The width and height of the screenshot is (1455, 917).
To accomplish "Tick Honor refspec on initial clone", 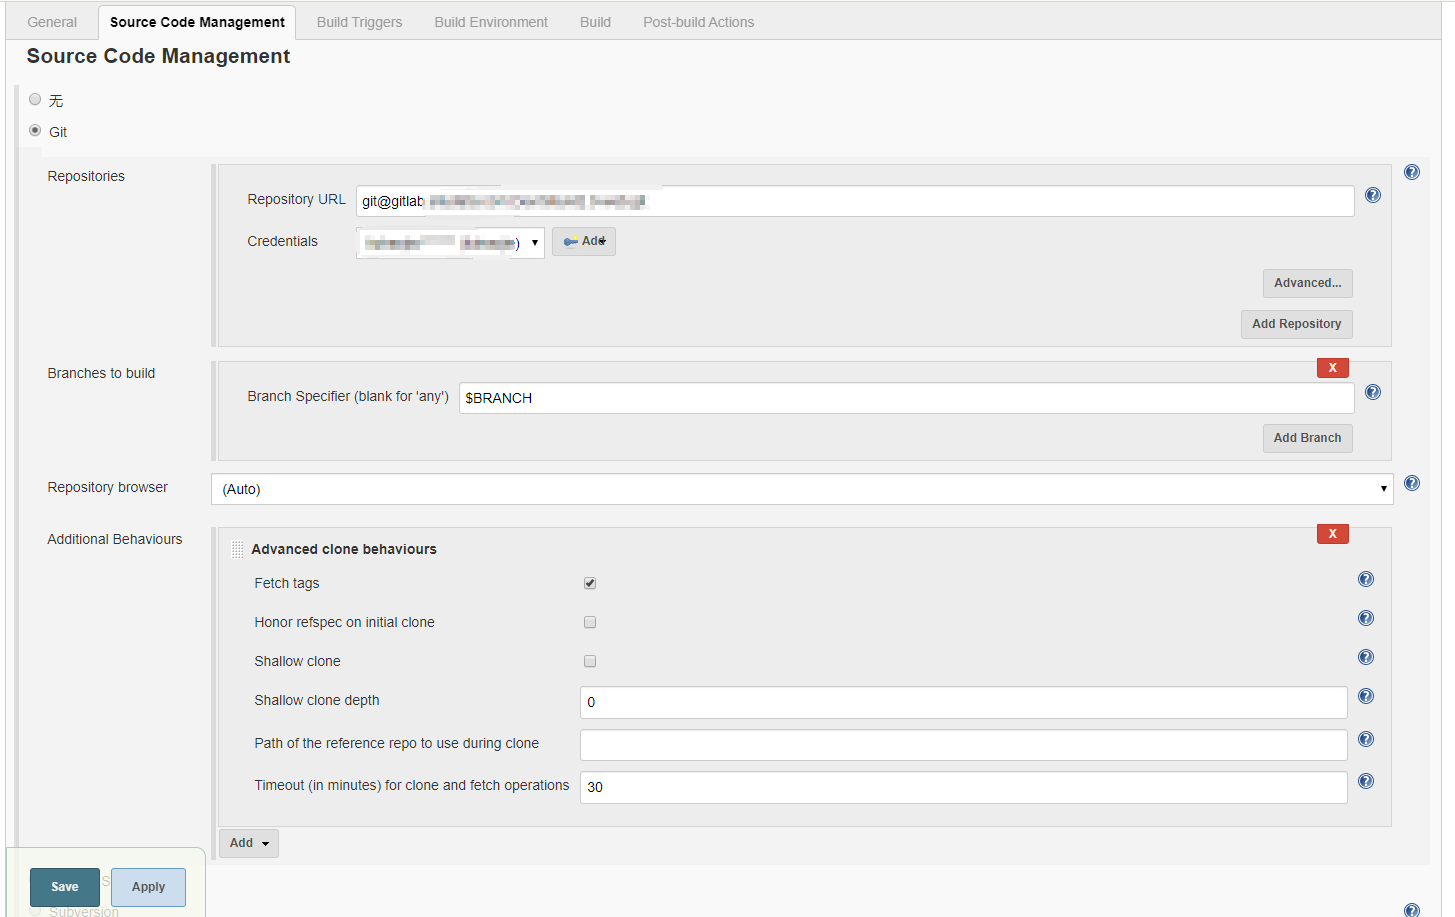I will pyautogui.click(x=590, y=622).
